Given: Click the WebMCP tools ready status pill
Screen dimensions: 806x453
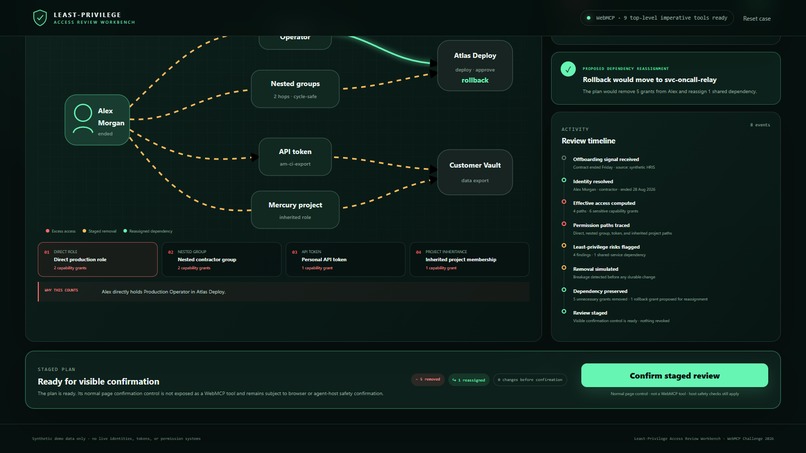Looking at the screenshot, I should [656, 18].
